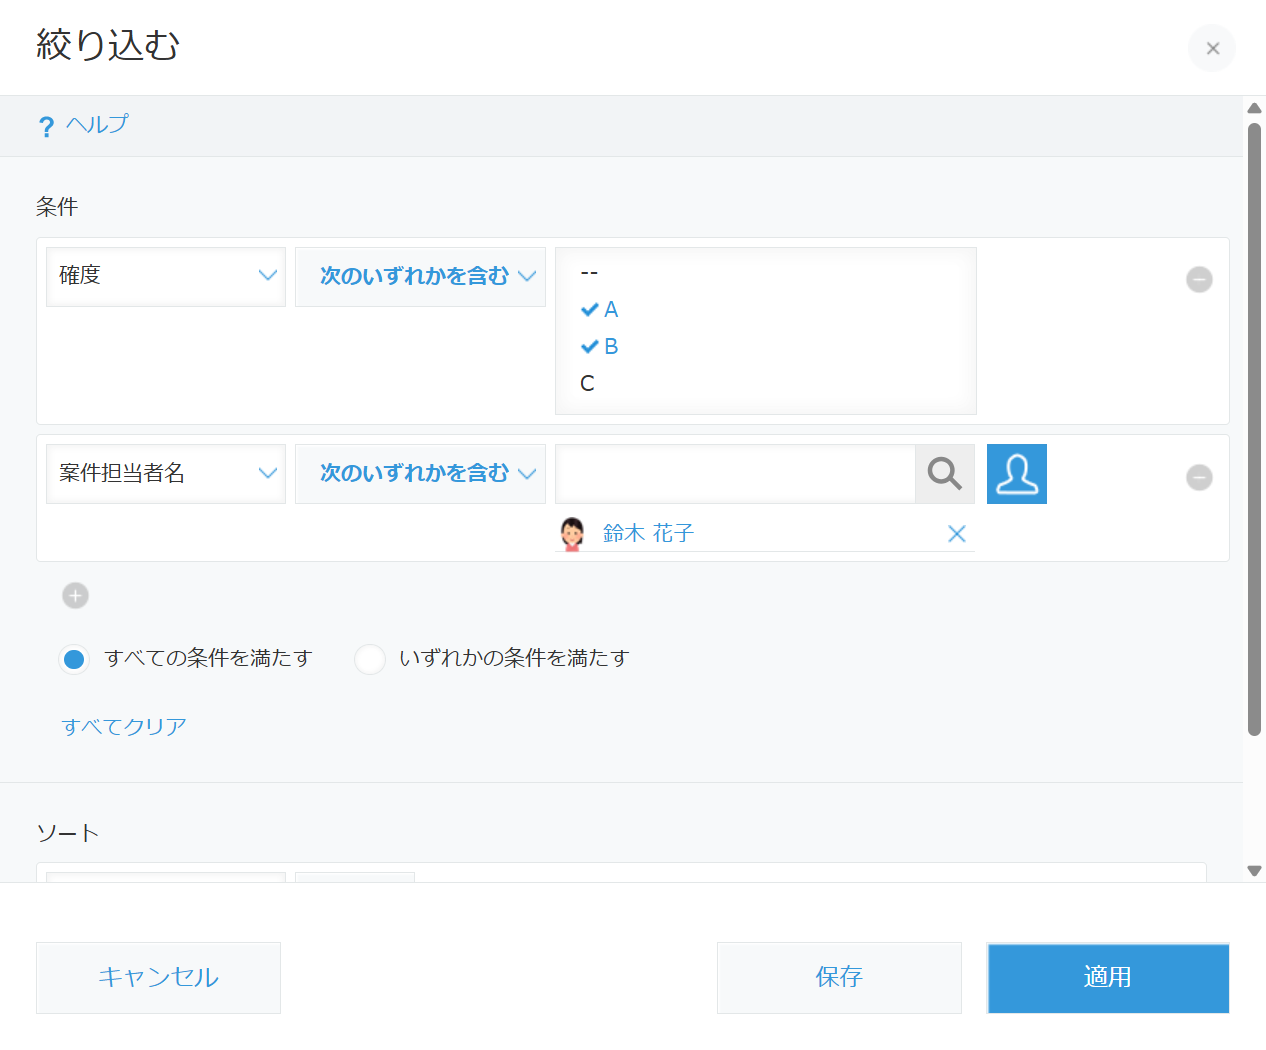Click the 保存 button
This screenshot has height=1050, width=1266.
pos(839,977)
